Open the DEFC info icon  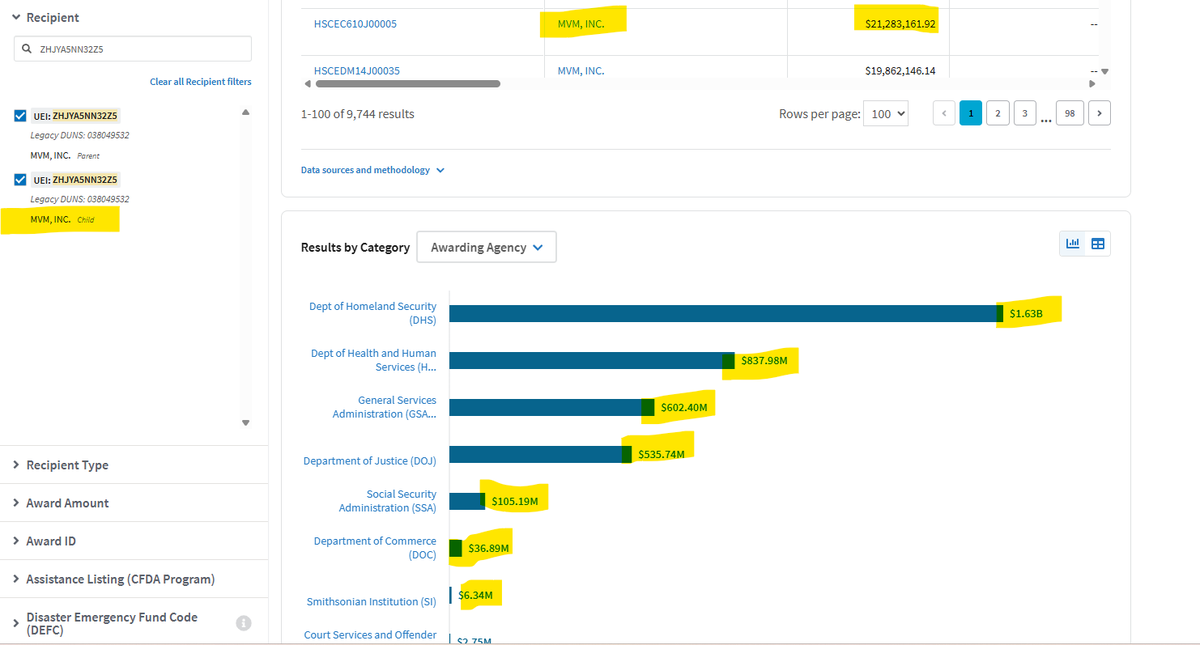242,623
